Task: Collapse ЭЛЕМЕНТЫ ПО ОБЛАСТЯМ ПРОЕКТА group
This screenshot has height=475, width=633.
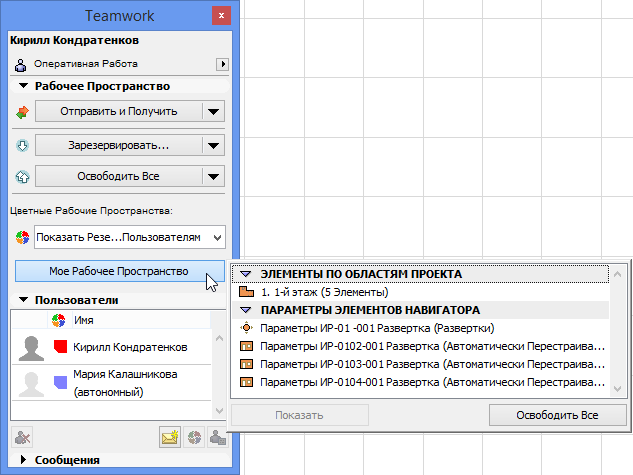Action: [x=245, y=274]
